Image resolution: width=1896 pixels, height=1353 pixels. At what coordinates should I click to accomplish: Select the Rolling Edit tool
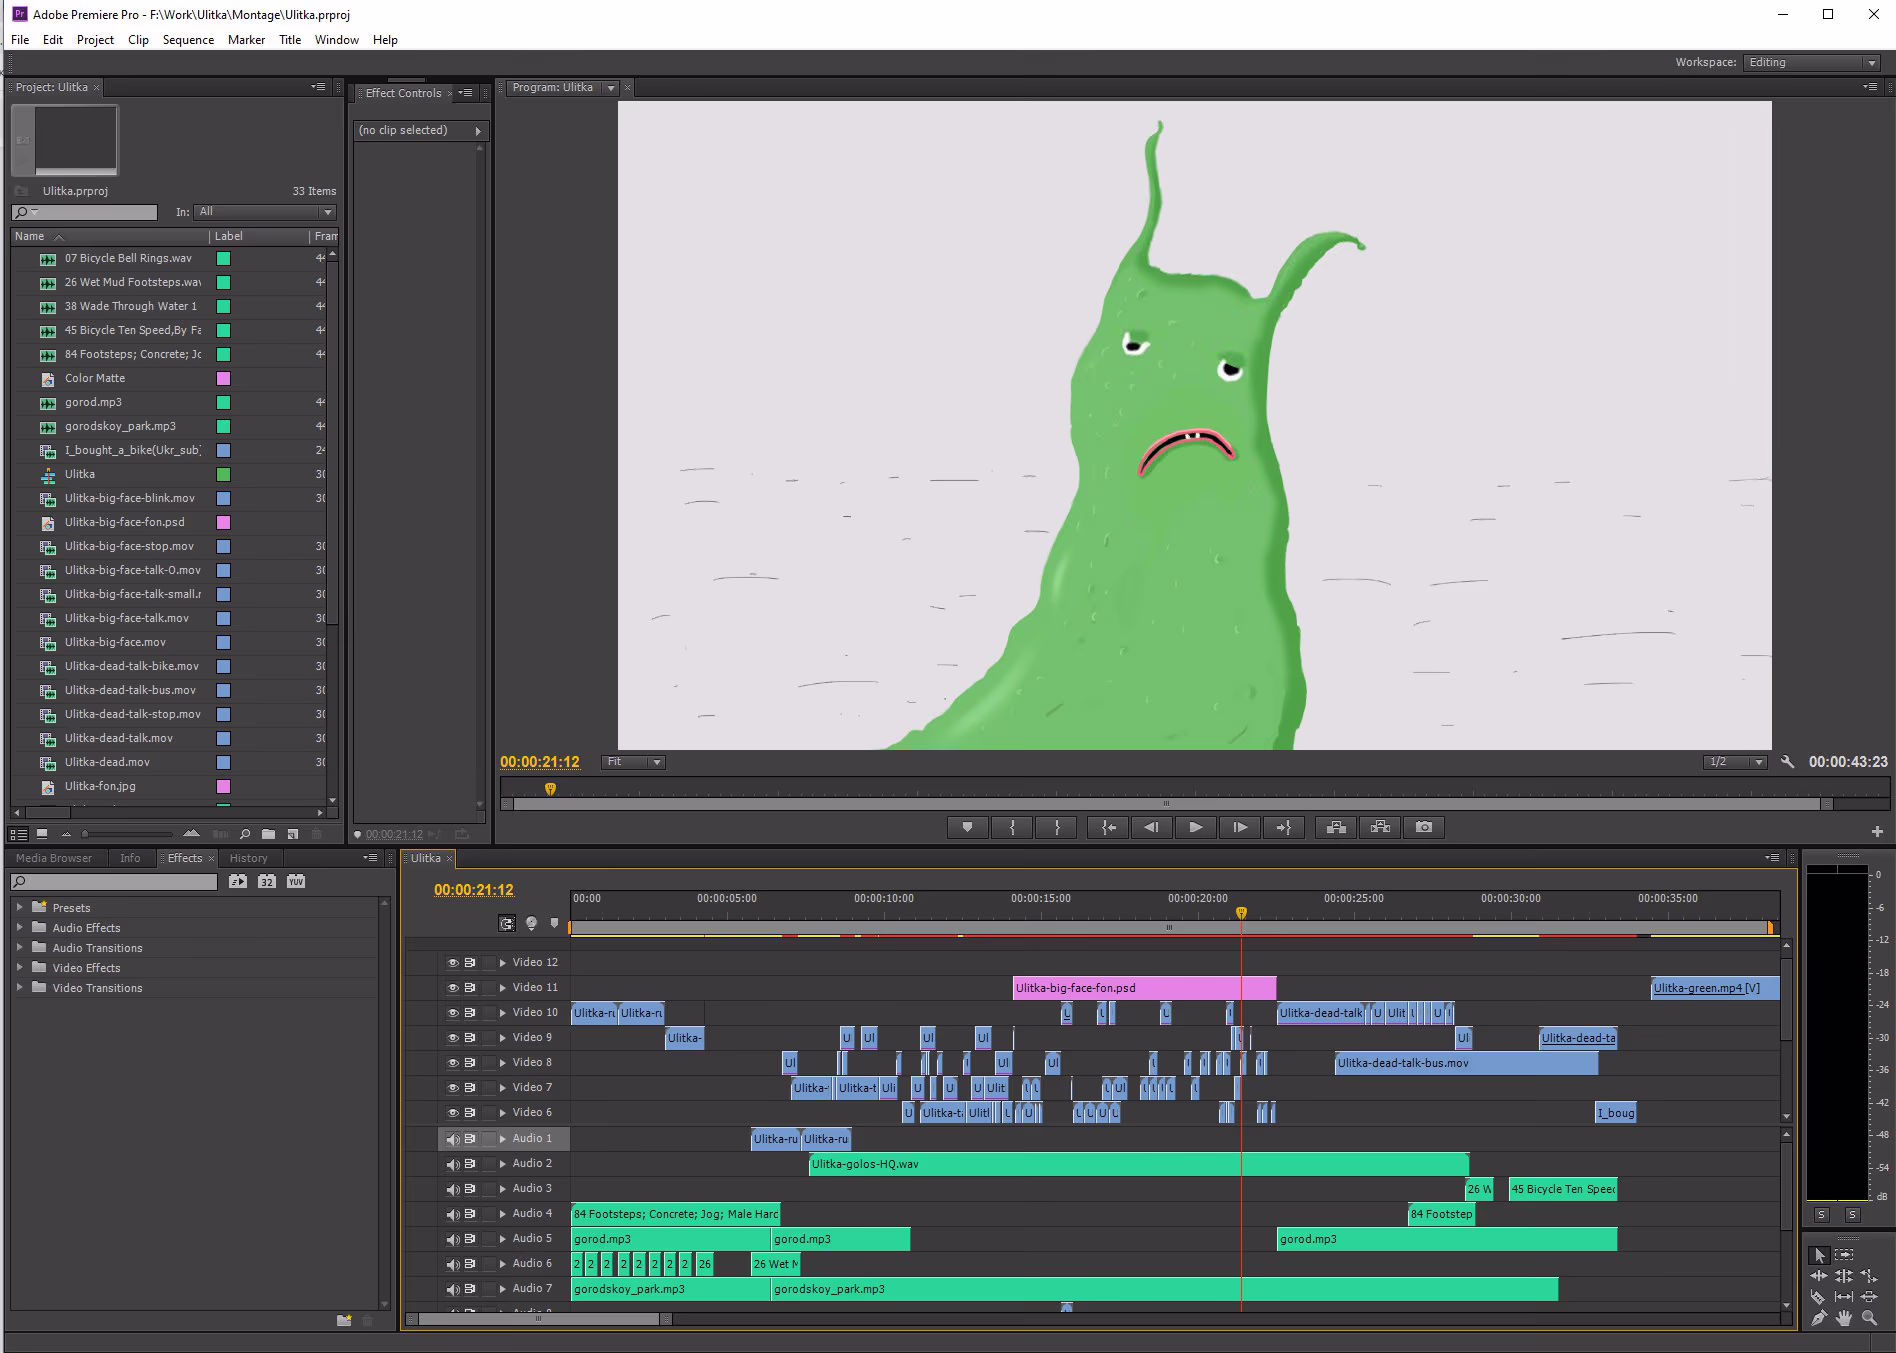click(x=1844, y=1276)
